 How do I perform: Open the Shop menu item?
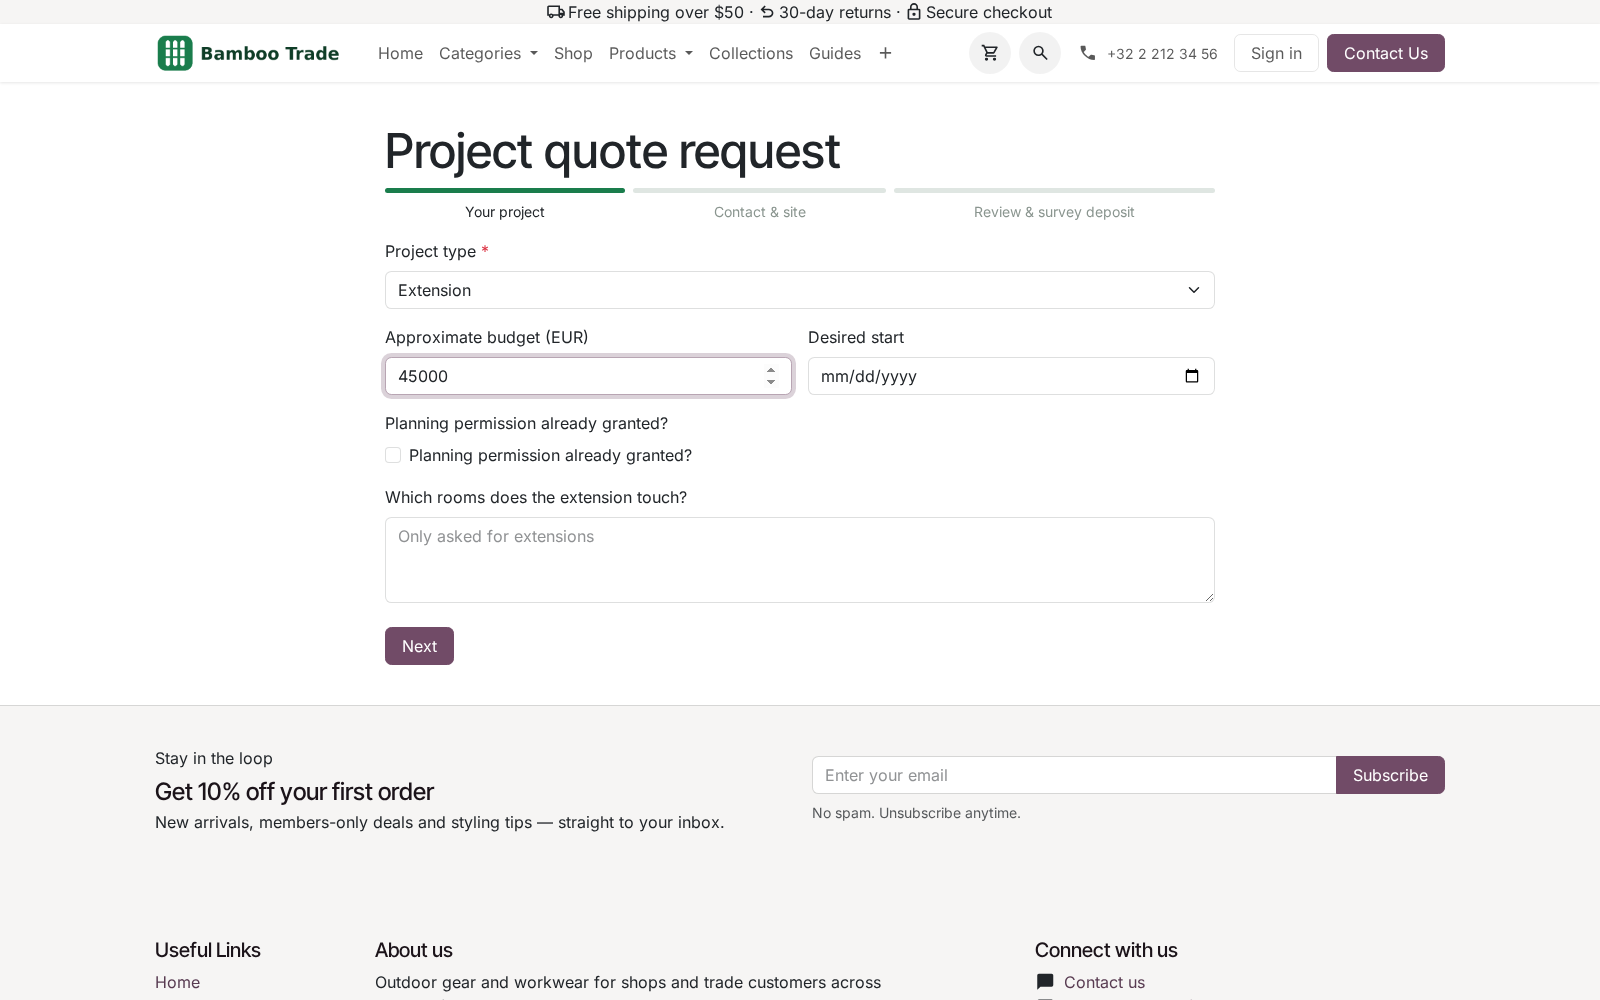pyautogui.click(x=573, y=53)
